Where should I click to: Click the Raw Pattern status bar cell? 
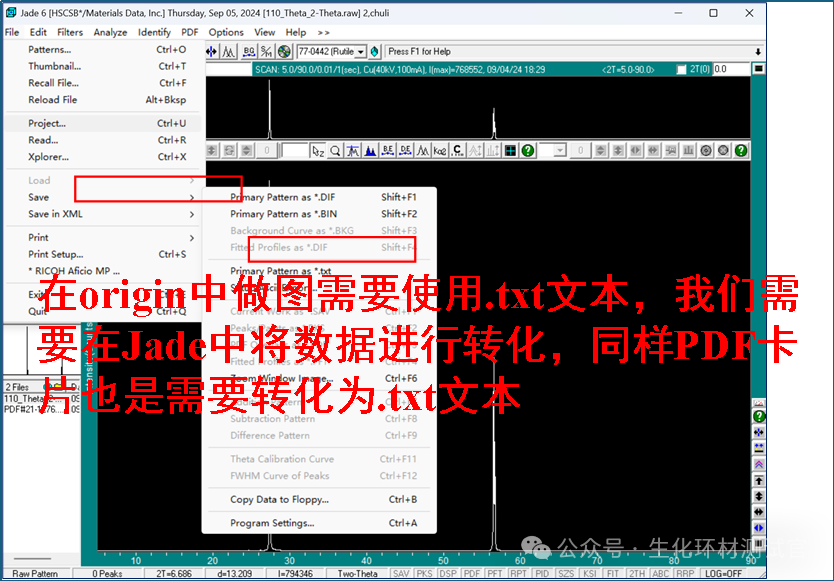(x=35, y=574)
